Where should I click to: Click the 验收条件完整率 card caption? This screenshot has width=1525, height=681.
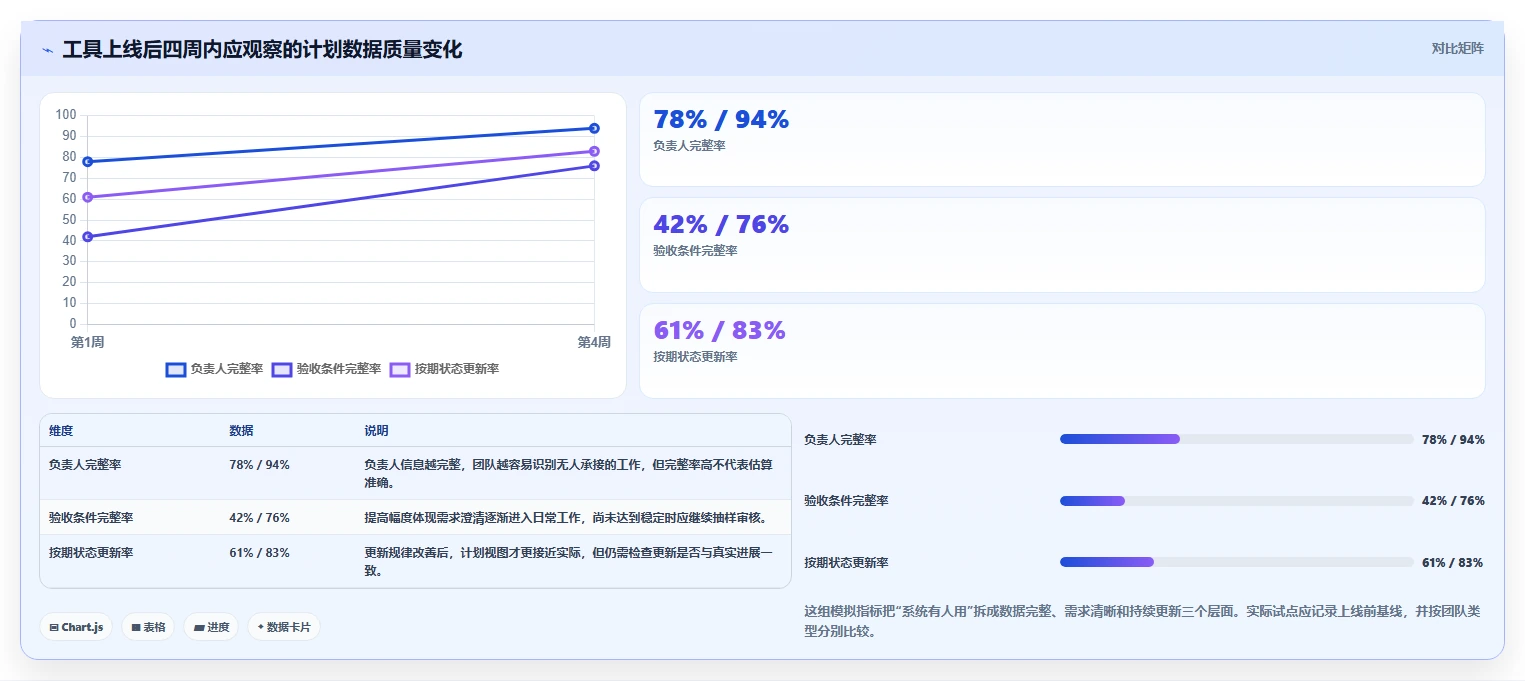point(695,251)
